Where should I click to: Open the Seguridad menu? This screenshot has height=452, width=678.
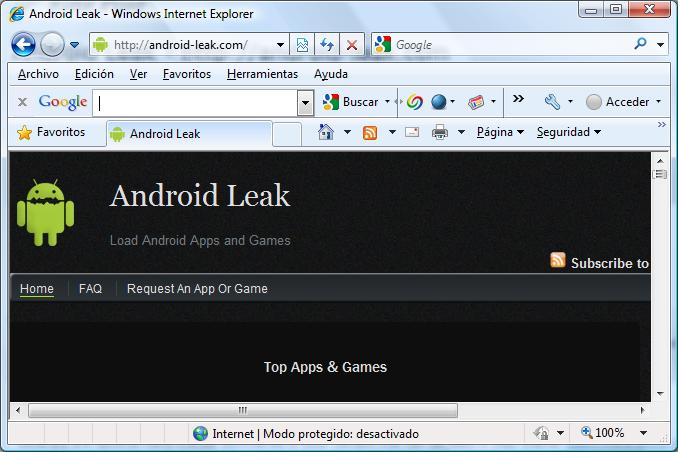pos(569,132)
